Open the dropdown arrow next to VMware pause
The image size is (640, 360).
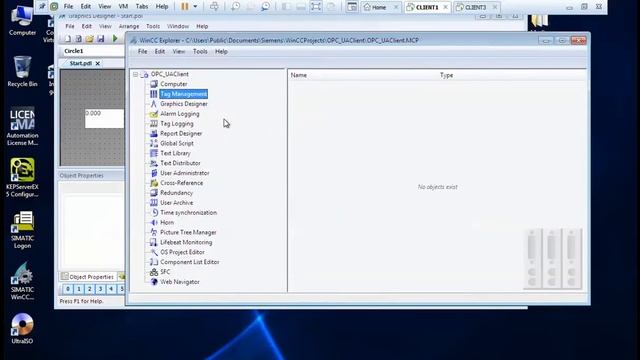click(195, 7)
